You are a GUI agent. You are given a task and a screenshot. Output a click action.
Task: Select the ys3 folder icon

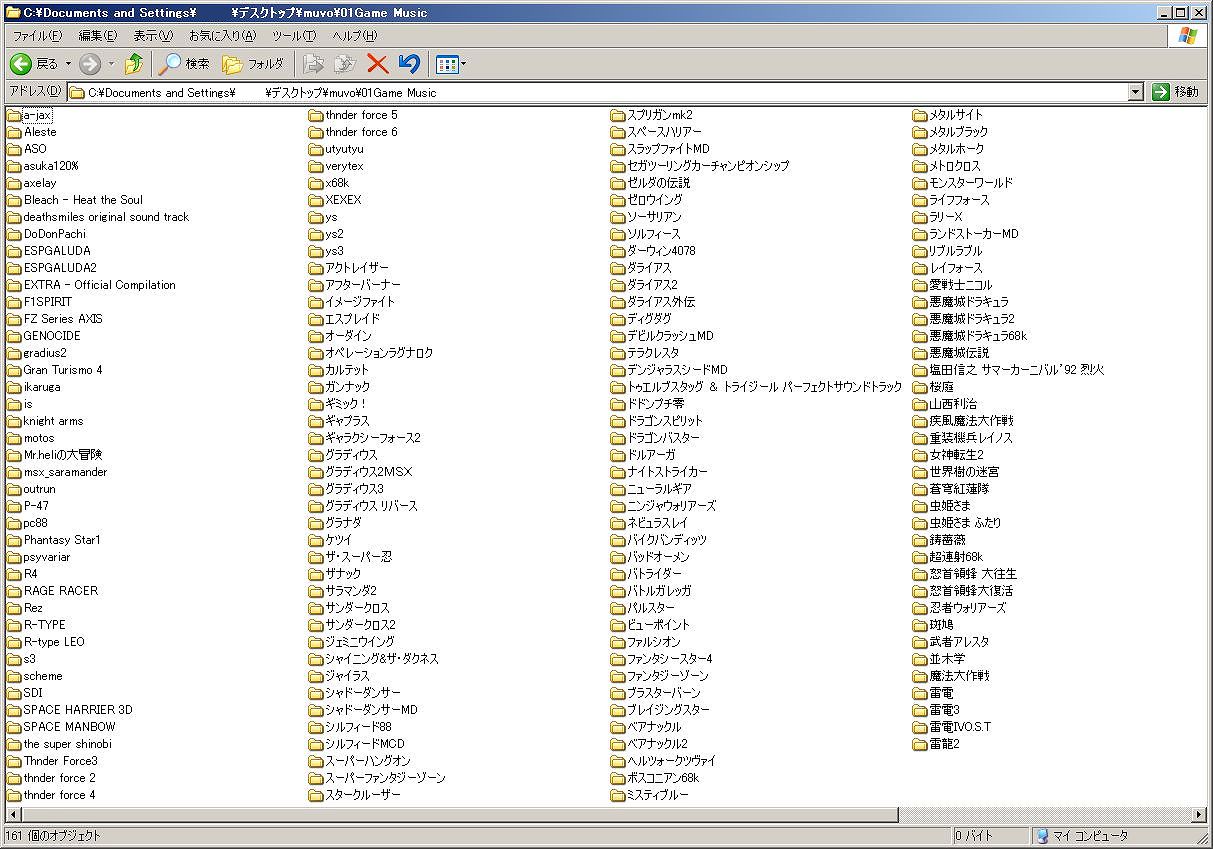[x=315, y=251]
